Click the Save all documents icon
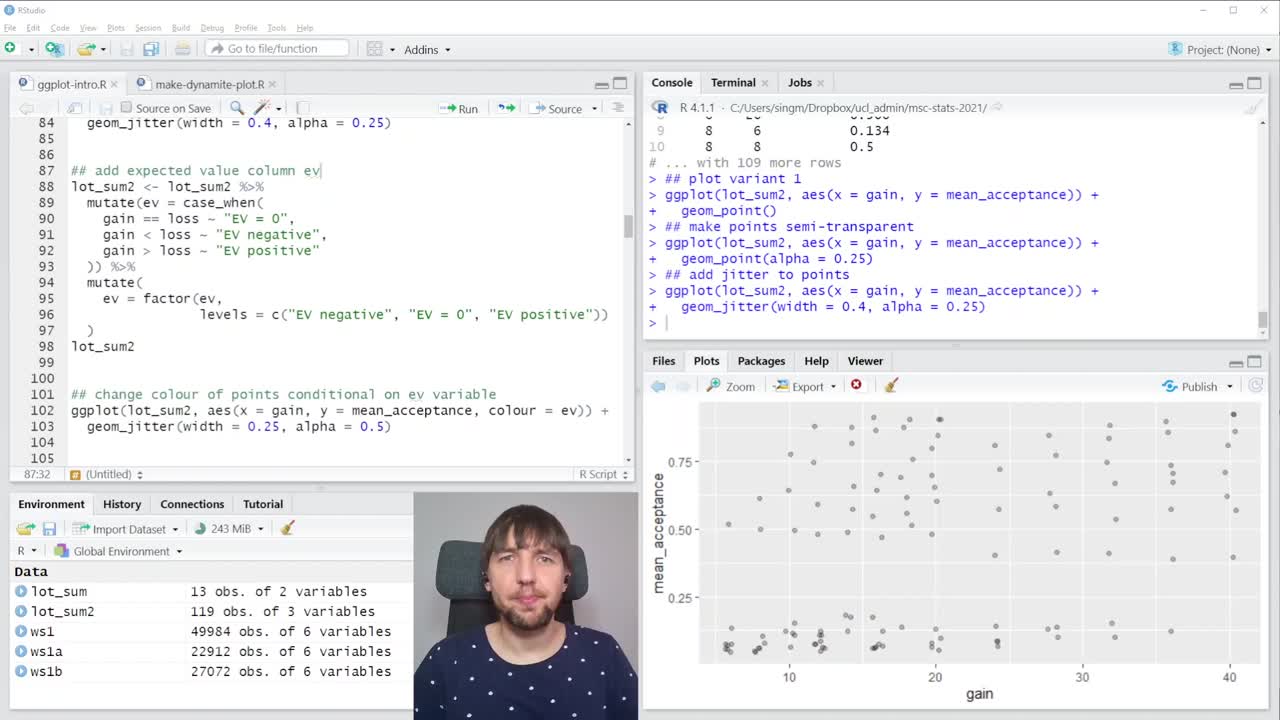The width and height of the screenshot is (1280, 720). click(x=151, y=48)
